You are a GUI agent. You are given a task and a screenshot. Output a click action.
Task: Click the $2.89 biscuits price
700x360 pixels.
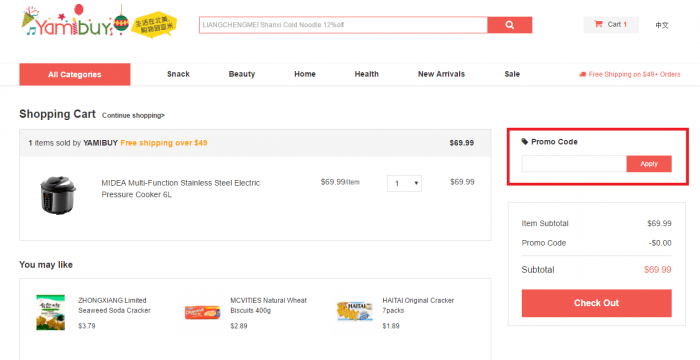tap(239, 326)
